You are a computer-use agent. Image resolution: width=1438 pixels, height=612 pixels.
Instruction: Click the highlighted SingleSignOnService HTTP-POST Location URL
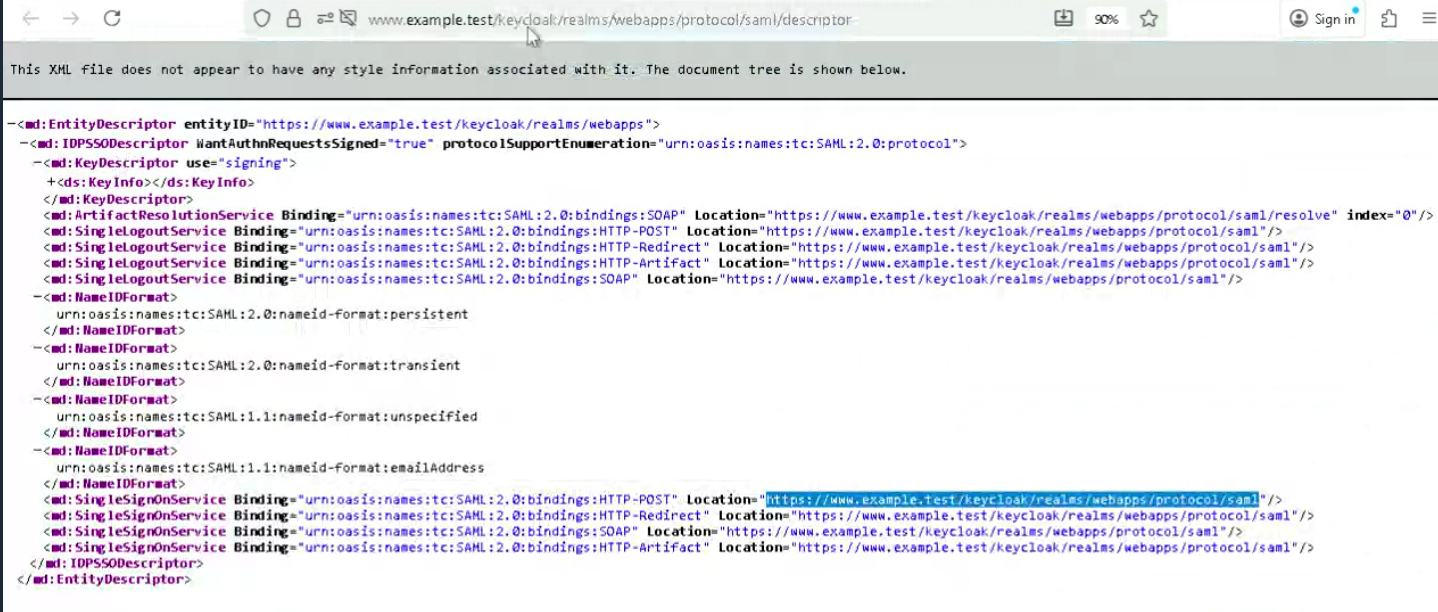pos(1012,499)
